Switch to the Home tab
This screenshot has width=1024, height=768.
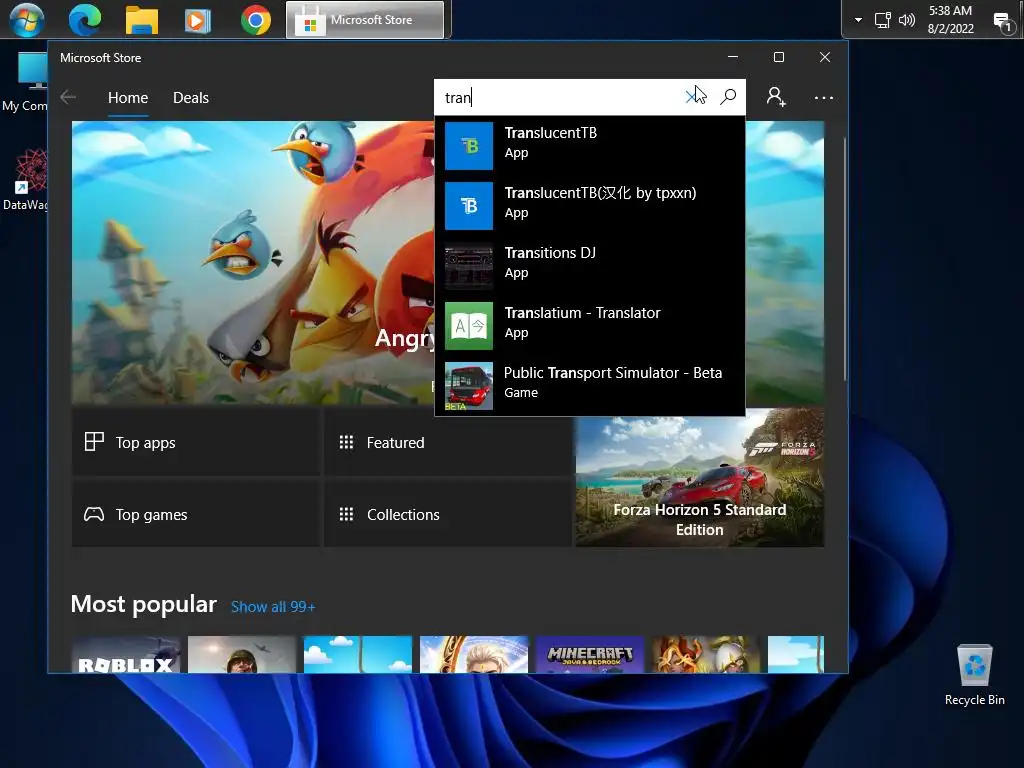(x=128, y=98)
